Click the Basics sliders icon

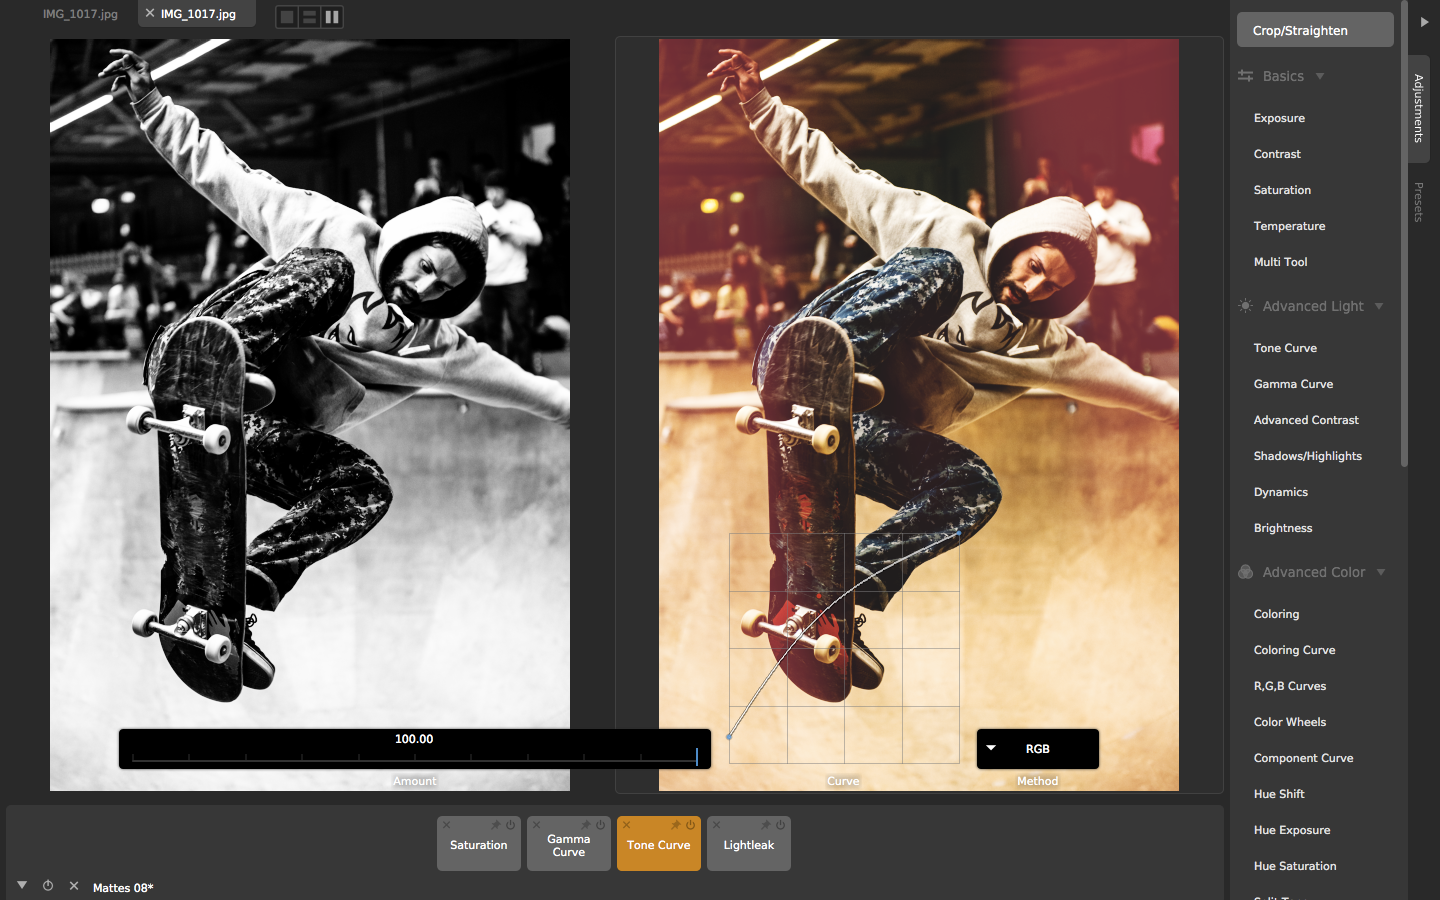point(1245,76)
